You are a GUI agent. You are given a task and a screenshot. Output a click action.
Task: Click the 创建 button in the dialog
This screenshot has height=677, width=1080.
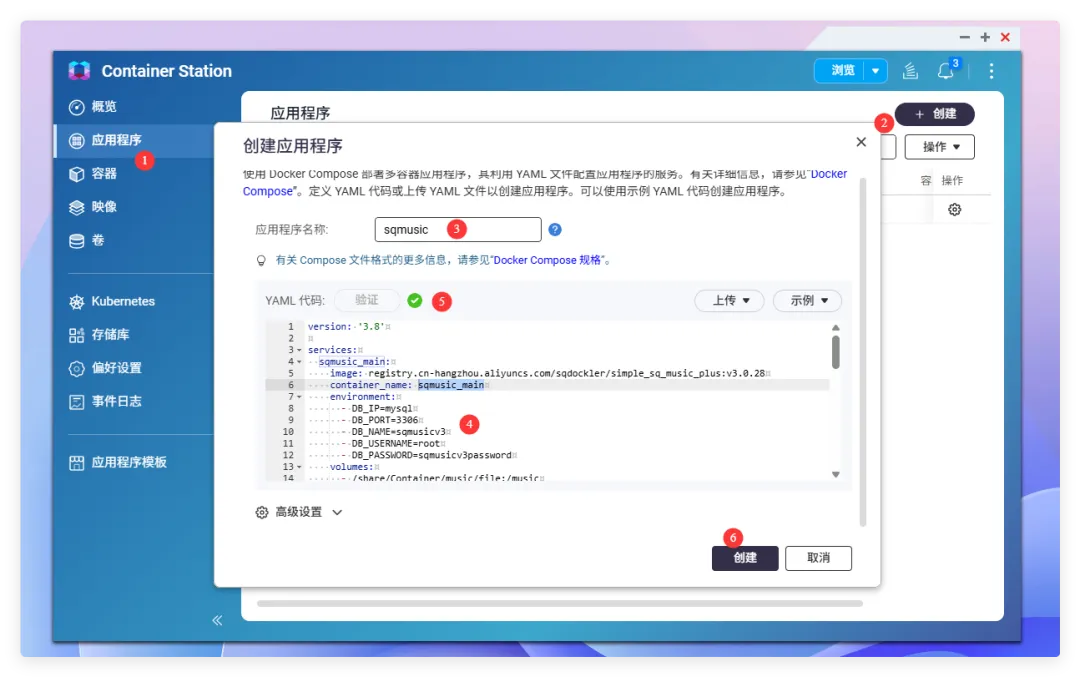745,558
